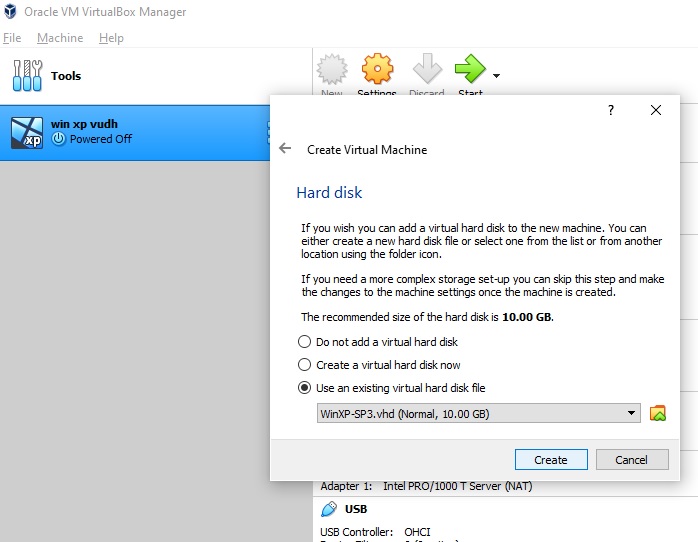Close the Create Virtual Machine dialog
The width and height of the screenshot is (698, 542).
click(x=656, y=110)
